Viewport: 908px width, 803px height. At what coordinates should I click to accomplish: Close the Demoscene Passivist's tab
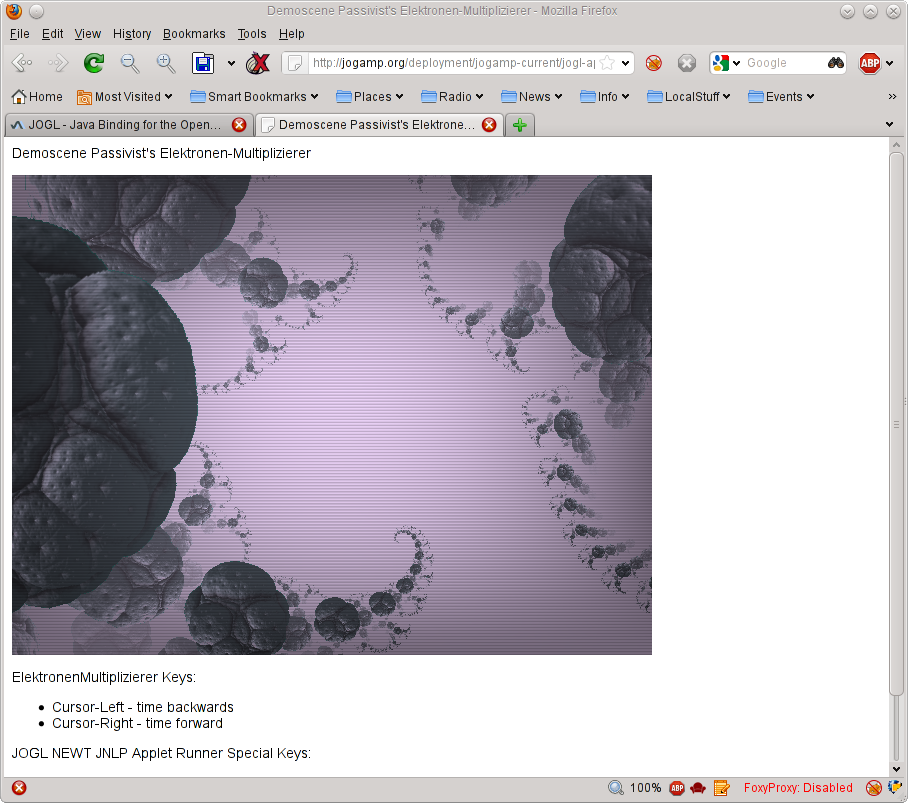click(489, 124)
